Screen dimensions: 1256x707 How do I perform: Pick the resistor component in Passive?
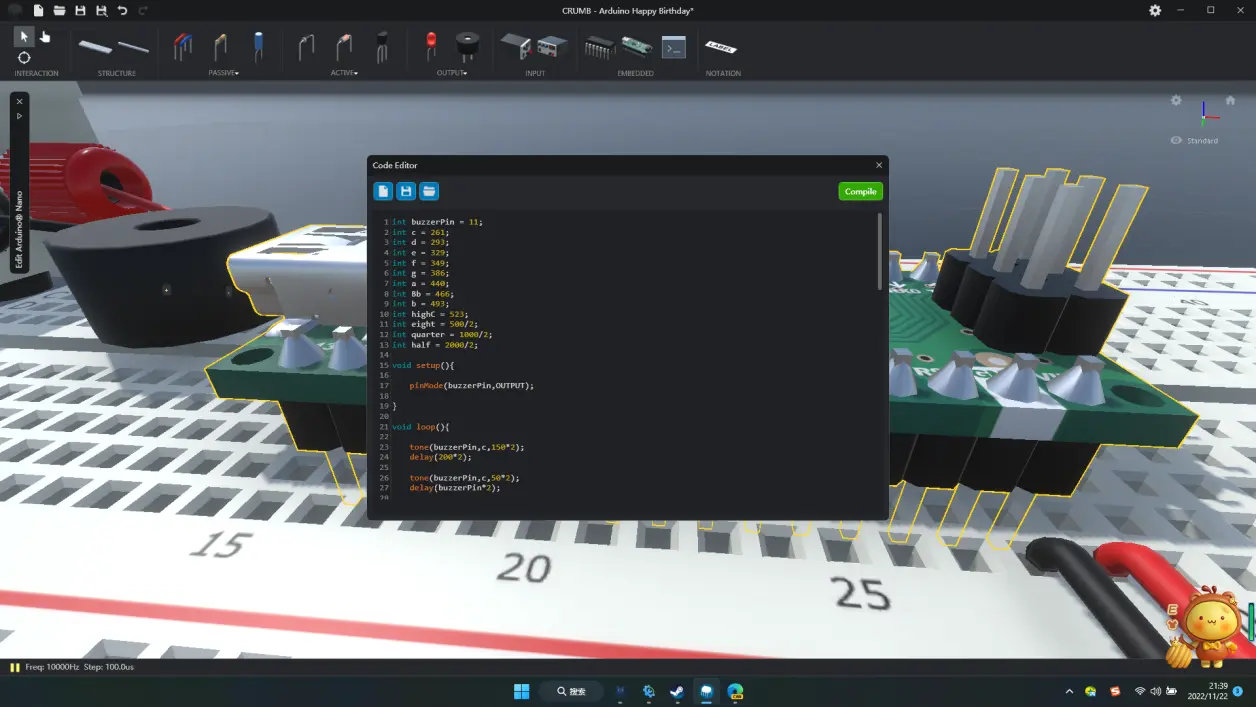coord(220,46)
